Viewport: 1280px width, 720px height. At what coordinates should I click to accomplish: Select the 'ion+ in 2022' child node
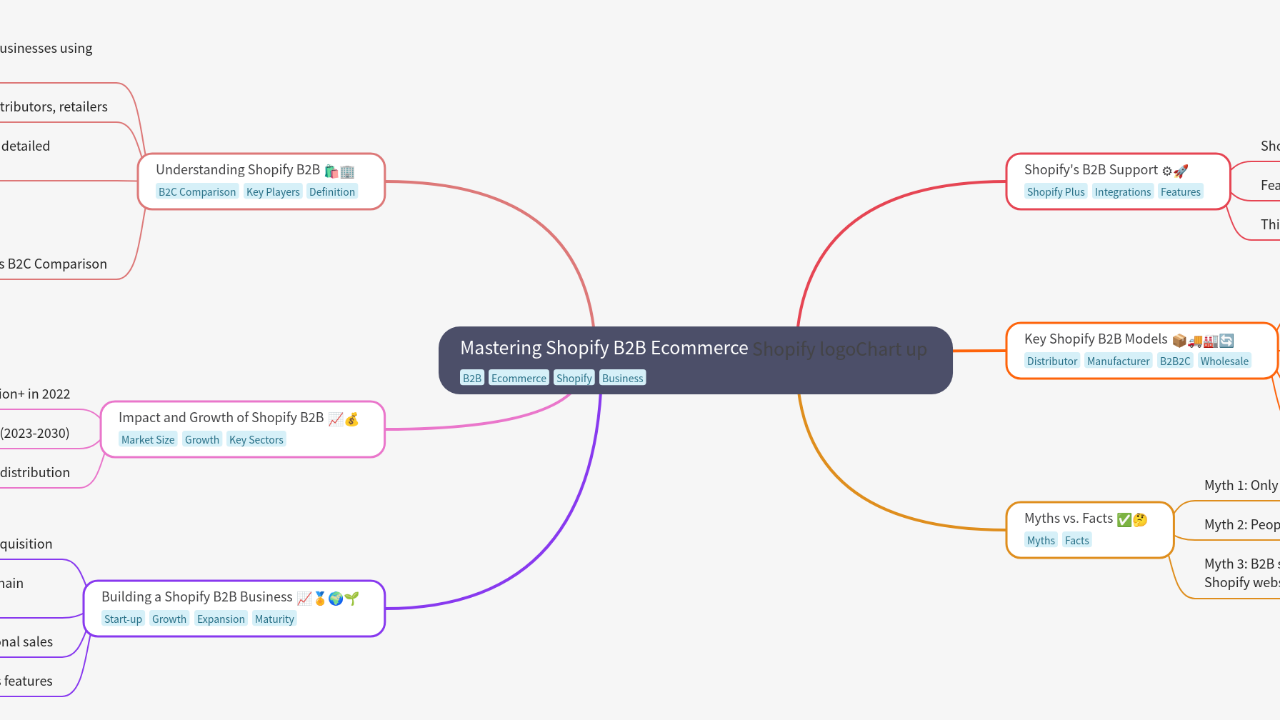pos(35,394)
